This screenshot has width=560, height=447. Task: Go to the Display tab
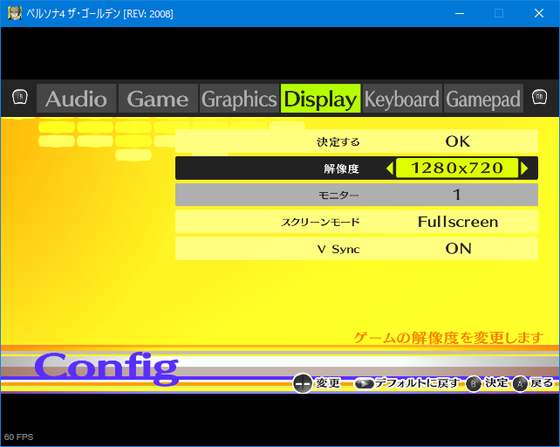tap(321, 99)
